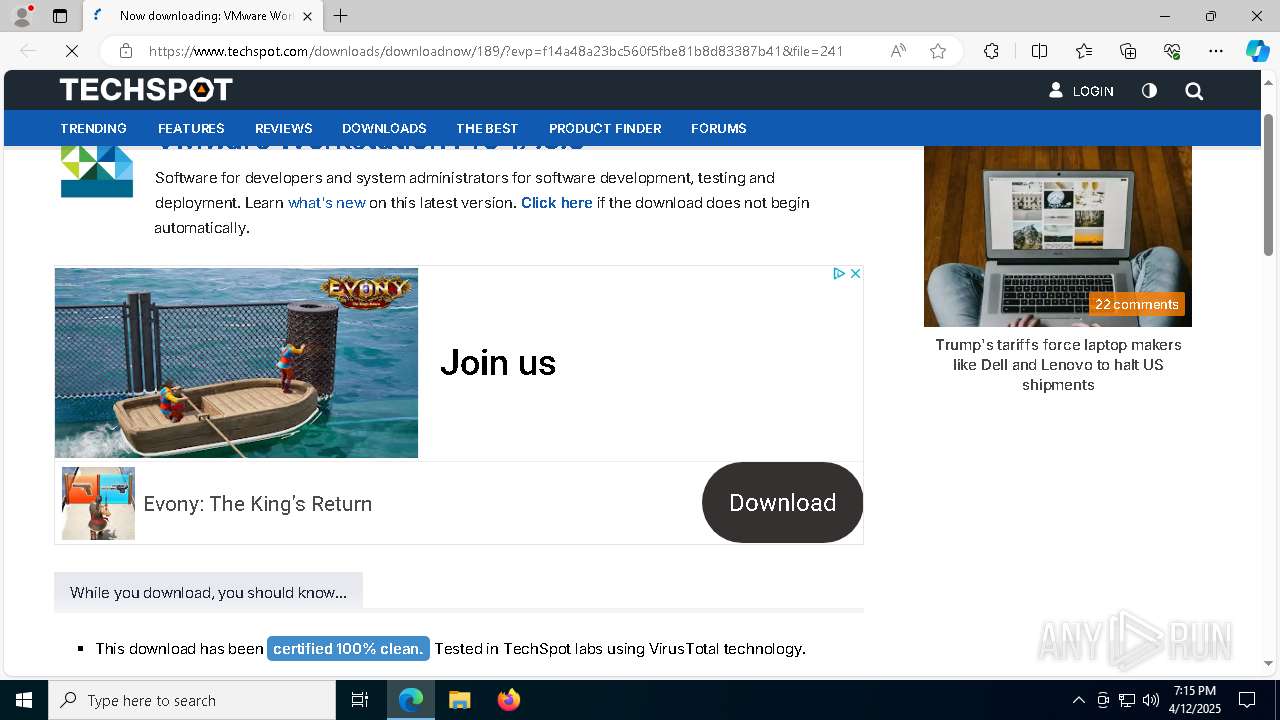Stop loading the page
Image resolution: width=1280 pixels, height=720 pixels.
[72, 51]
